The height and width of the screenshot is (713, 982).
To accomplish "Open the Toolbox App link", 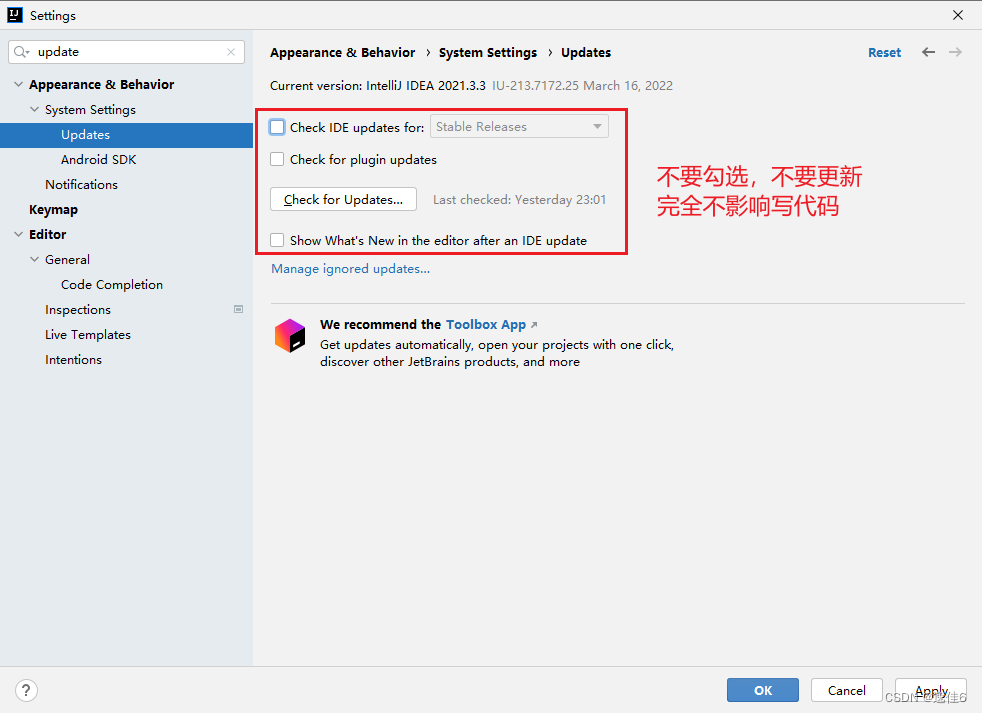I will 486,325.
